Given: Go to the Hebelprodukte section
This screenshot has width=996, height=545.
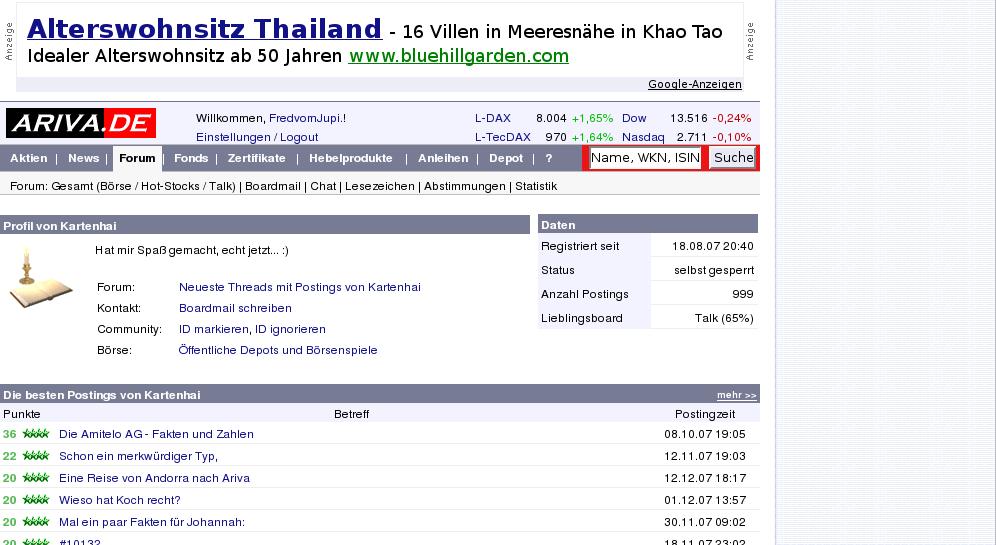Looking at the screenshot, I should 351,158.
